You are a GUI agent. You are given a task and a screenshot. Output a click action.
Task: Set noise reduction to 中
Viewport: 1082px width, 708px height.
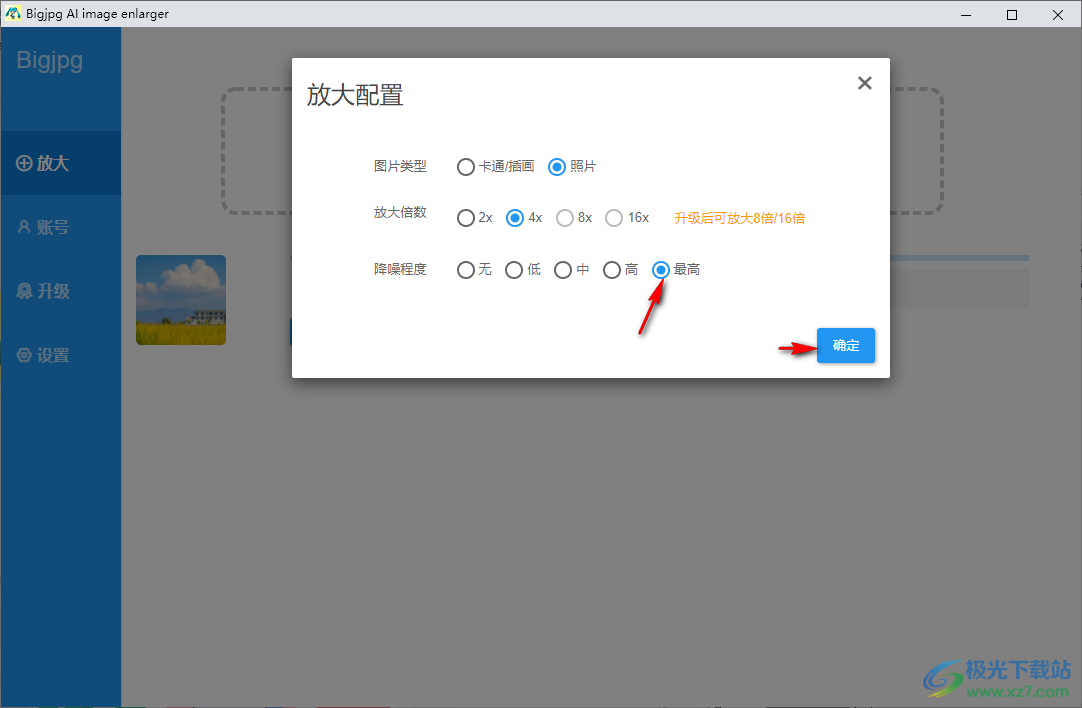[x=563, y=269]
